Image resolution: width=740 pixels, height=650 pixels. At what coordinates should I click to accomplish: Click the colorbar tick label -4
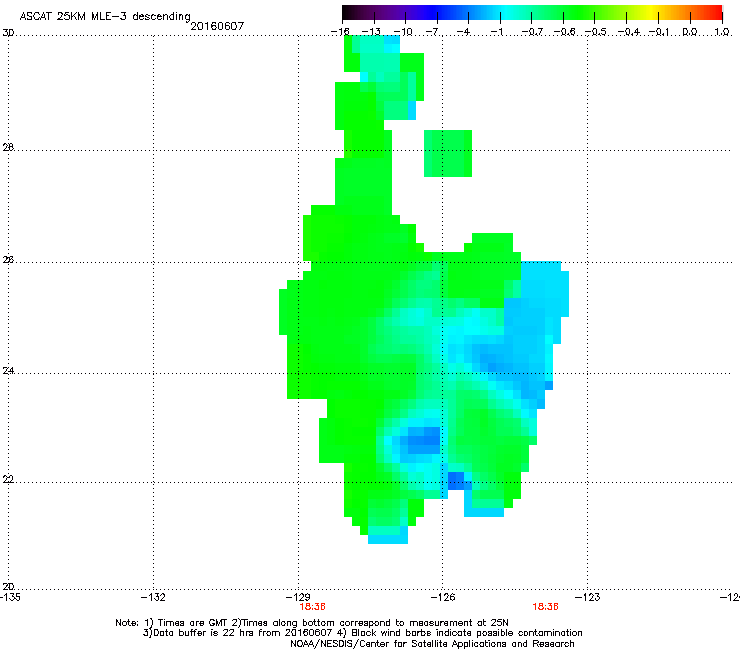(463, 32)
